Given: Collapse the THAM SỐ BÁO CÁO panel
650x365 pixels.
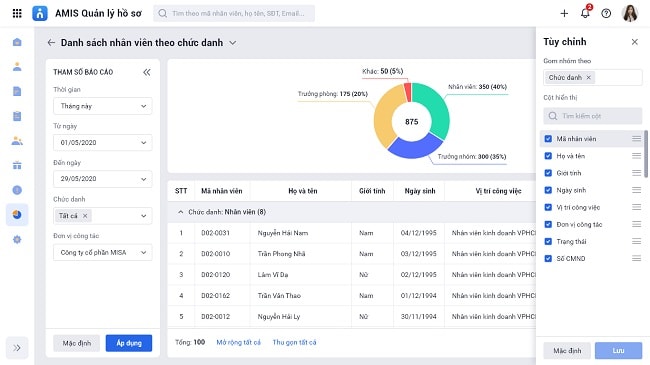Looking at the screenshot, I should click(x=147, y=72).
